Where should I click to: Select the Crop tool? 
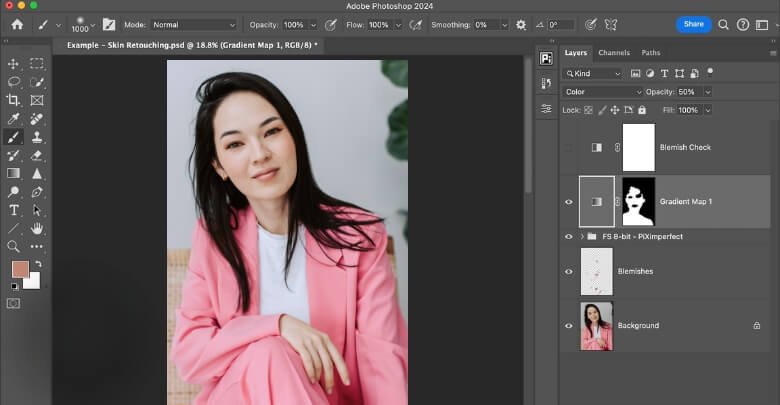tap(14, 100)
